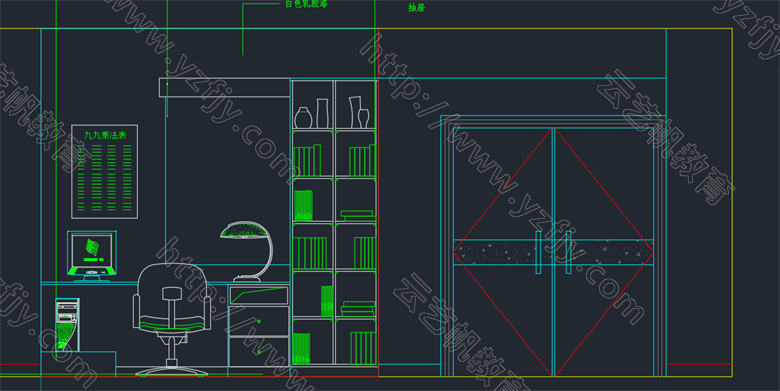780x391 pixels.
Task: Select the wall-mounted shelf above desk
Action: [224, 88]
